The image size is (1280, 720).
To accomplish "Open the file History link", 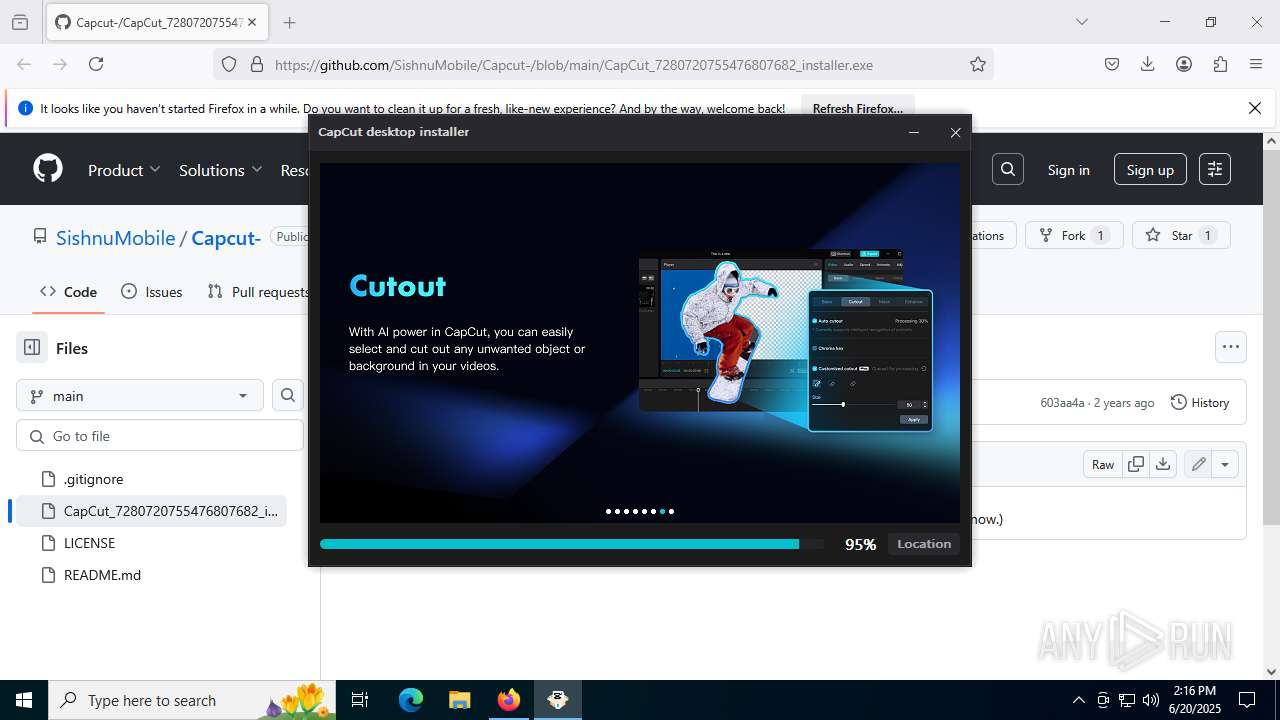I will coord(1199,402).
